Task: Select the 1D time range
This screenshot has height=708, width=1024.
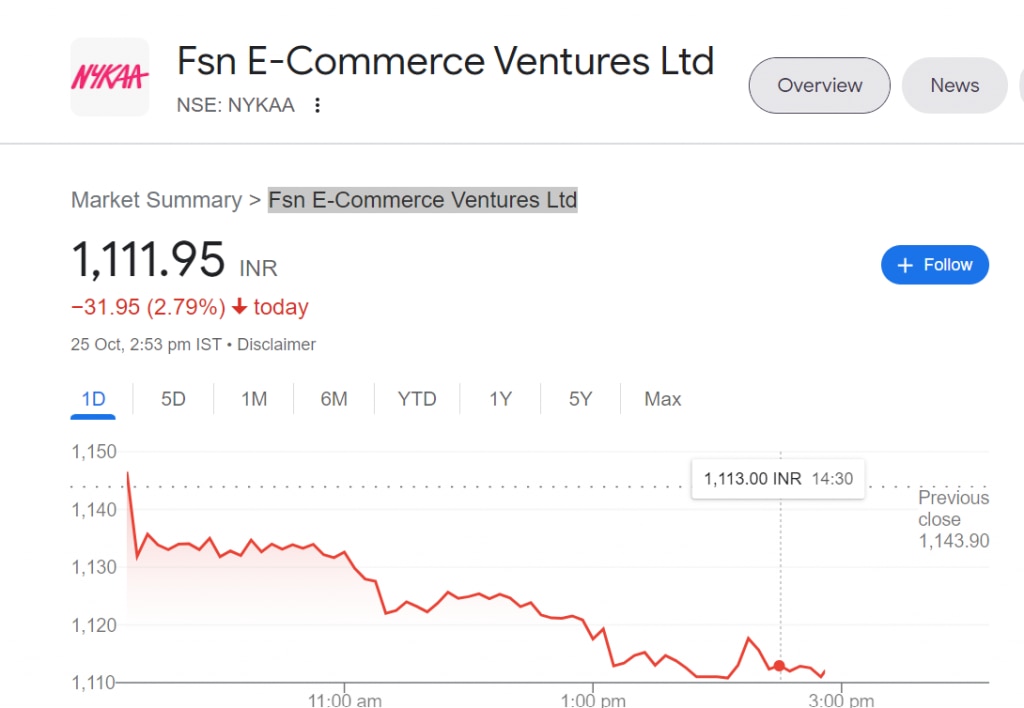Action: [x=93, y=398]
